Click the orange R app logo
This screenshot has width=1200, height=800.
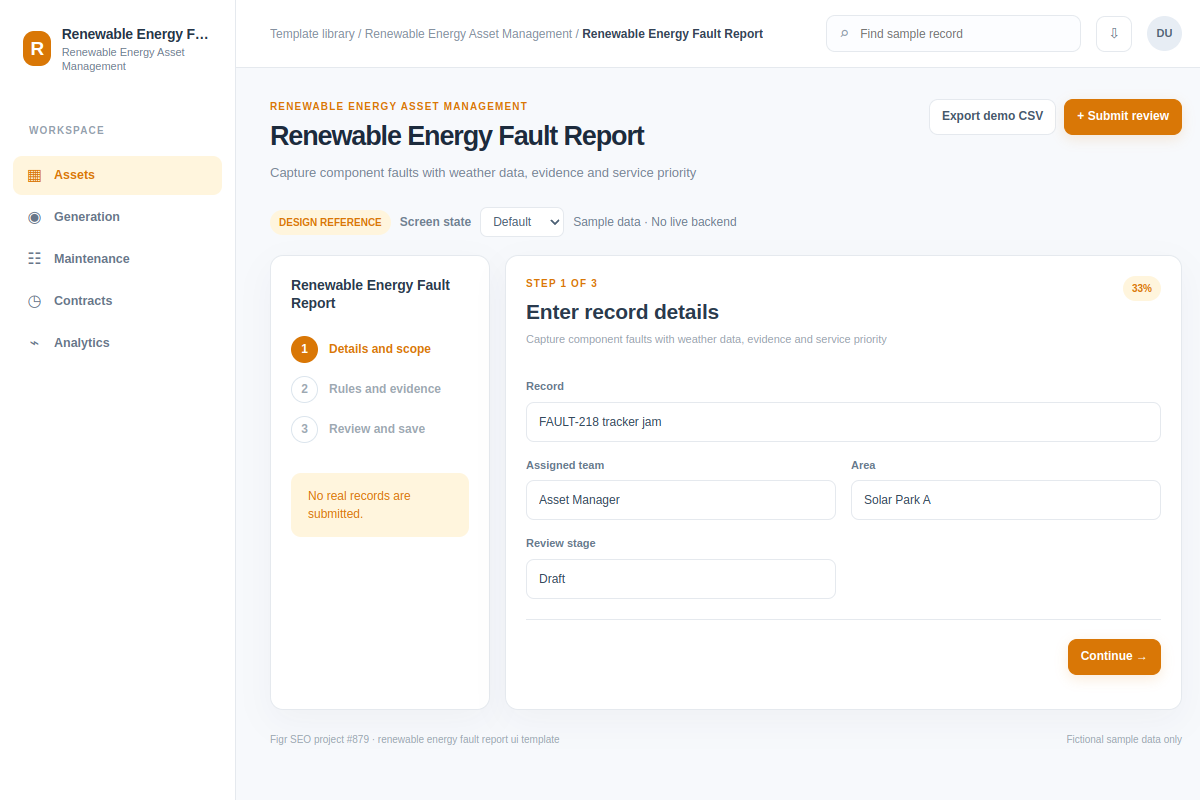37,48
